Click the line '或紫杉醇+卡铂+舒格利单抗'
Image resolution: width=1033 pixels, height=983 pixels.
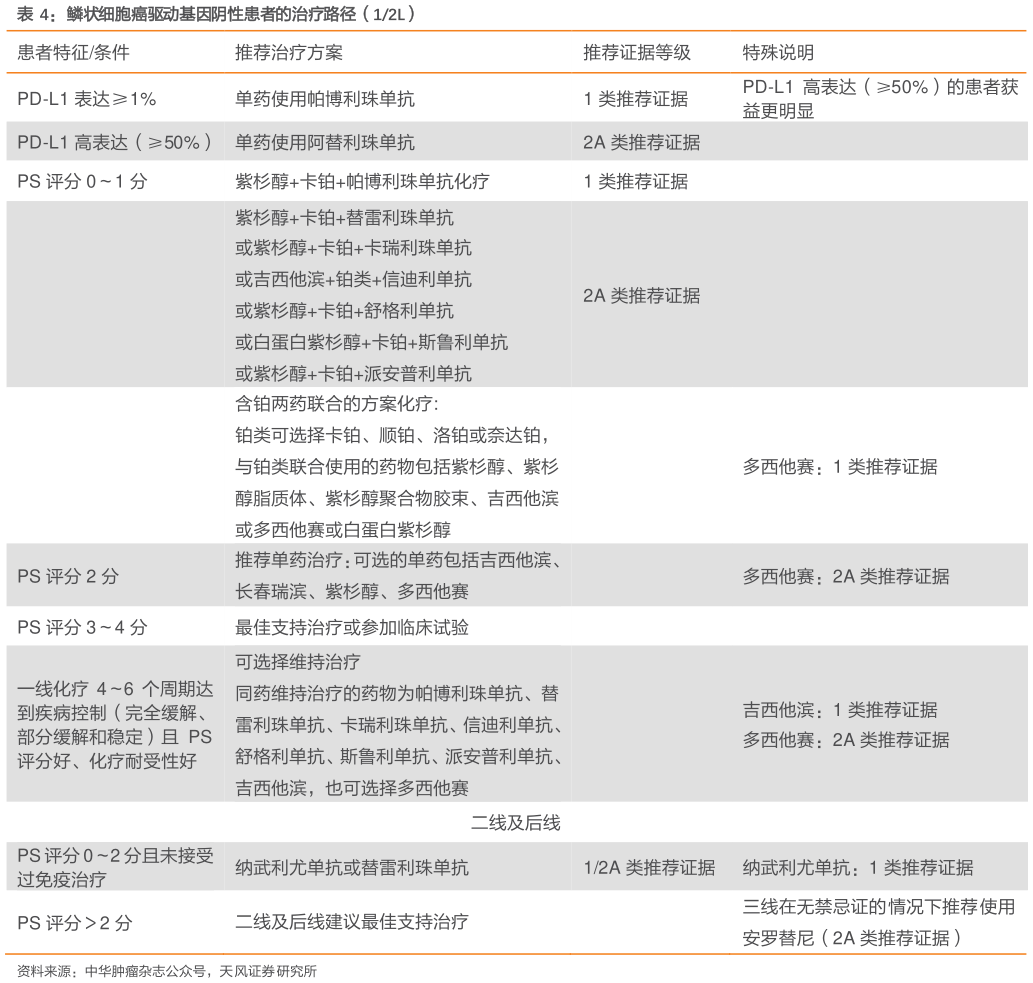344,311
